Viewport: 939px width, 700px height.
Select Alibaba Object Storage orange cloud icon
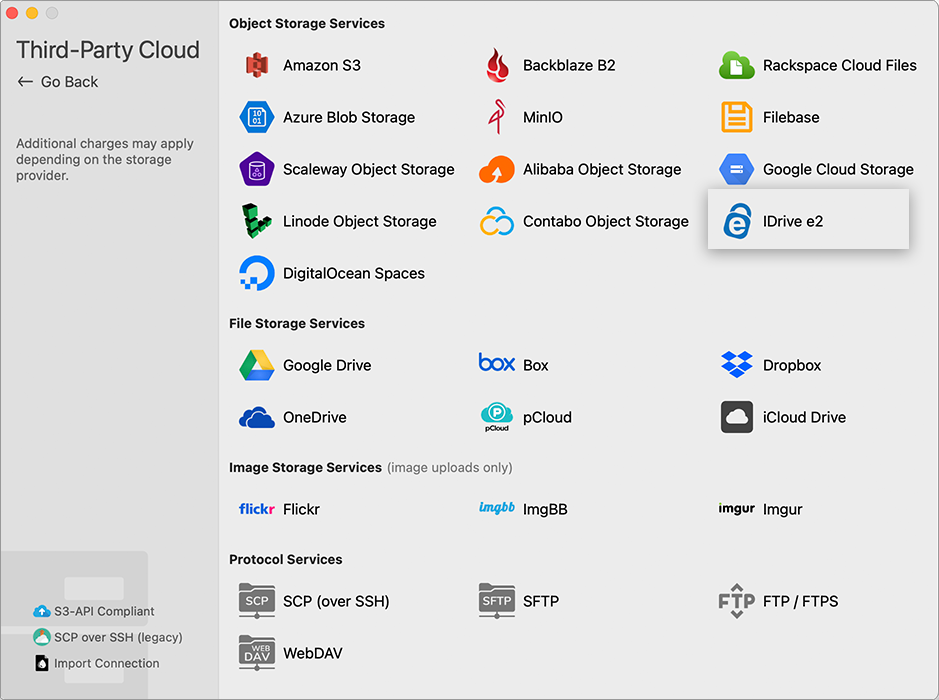(x=496, y=169)
